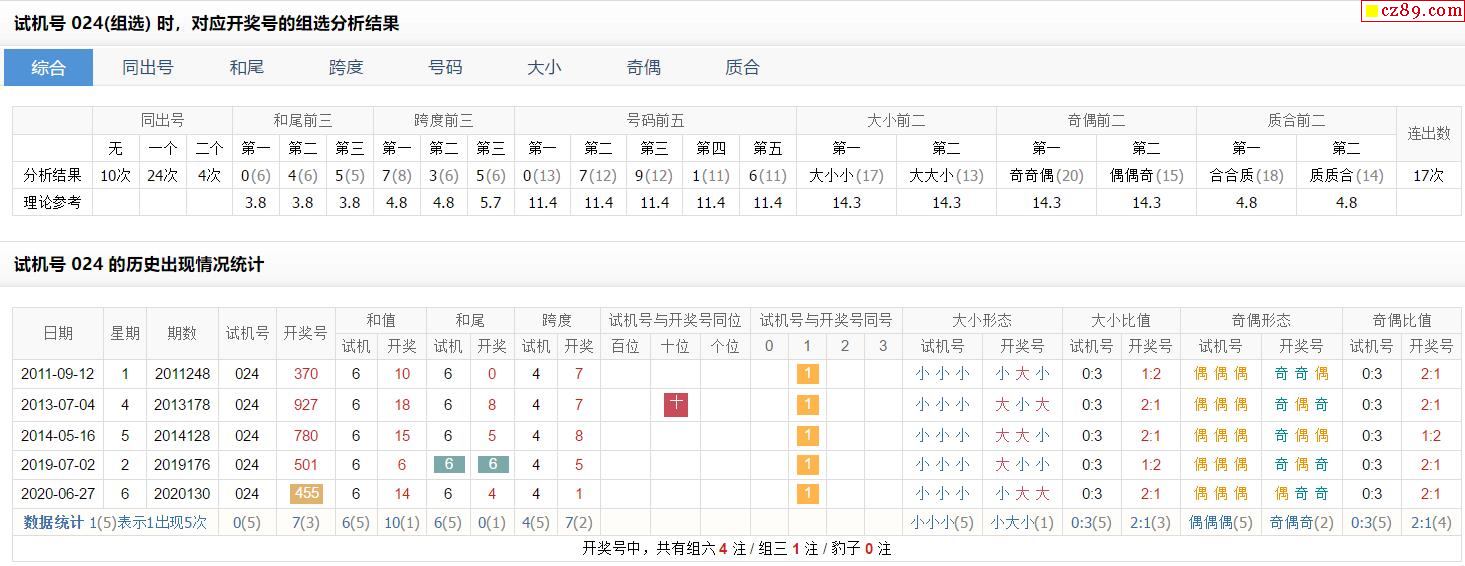Click the red 十 position marker
The height and width of the screenshot is (566, 1465).
click(676, 405)
